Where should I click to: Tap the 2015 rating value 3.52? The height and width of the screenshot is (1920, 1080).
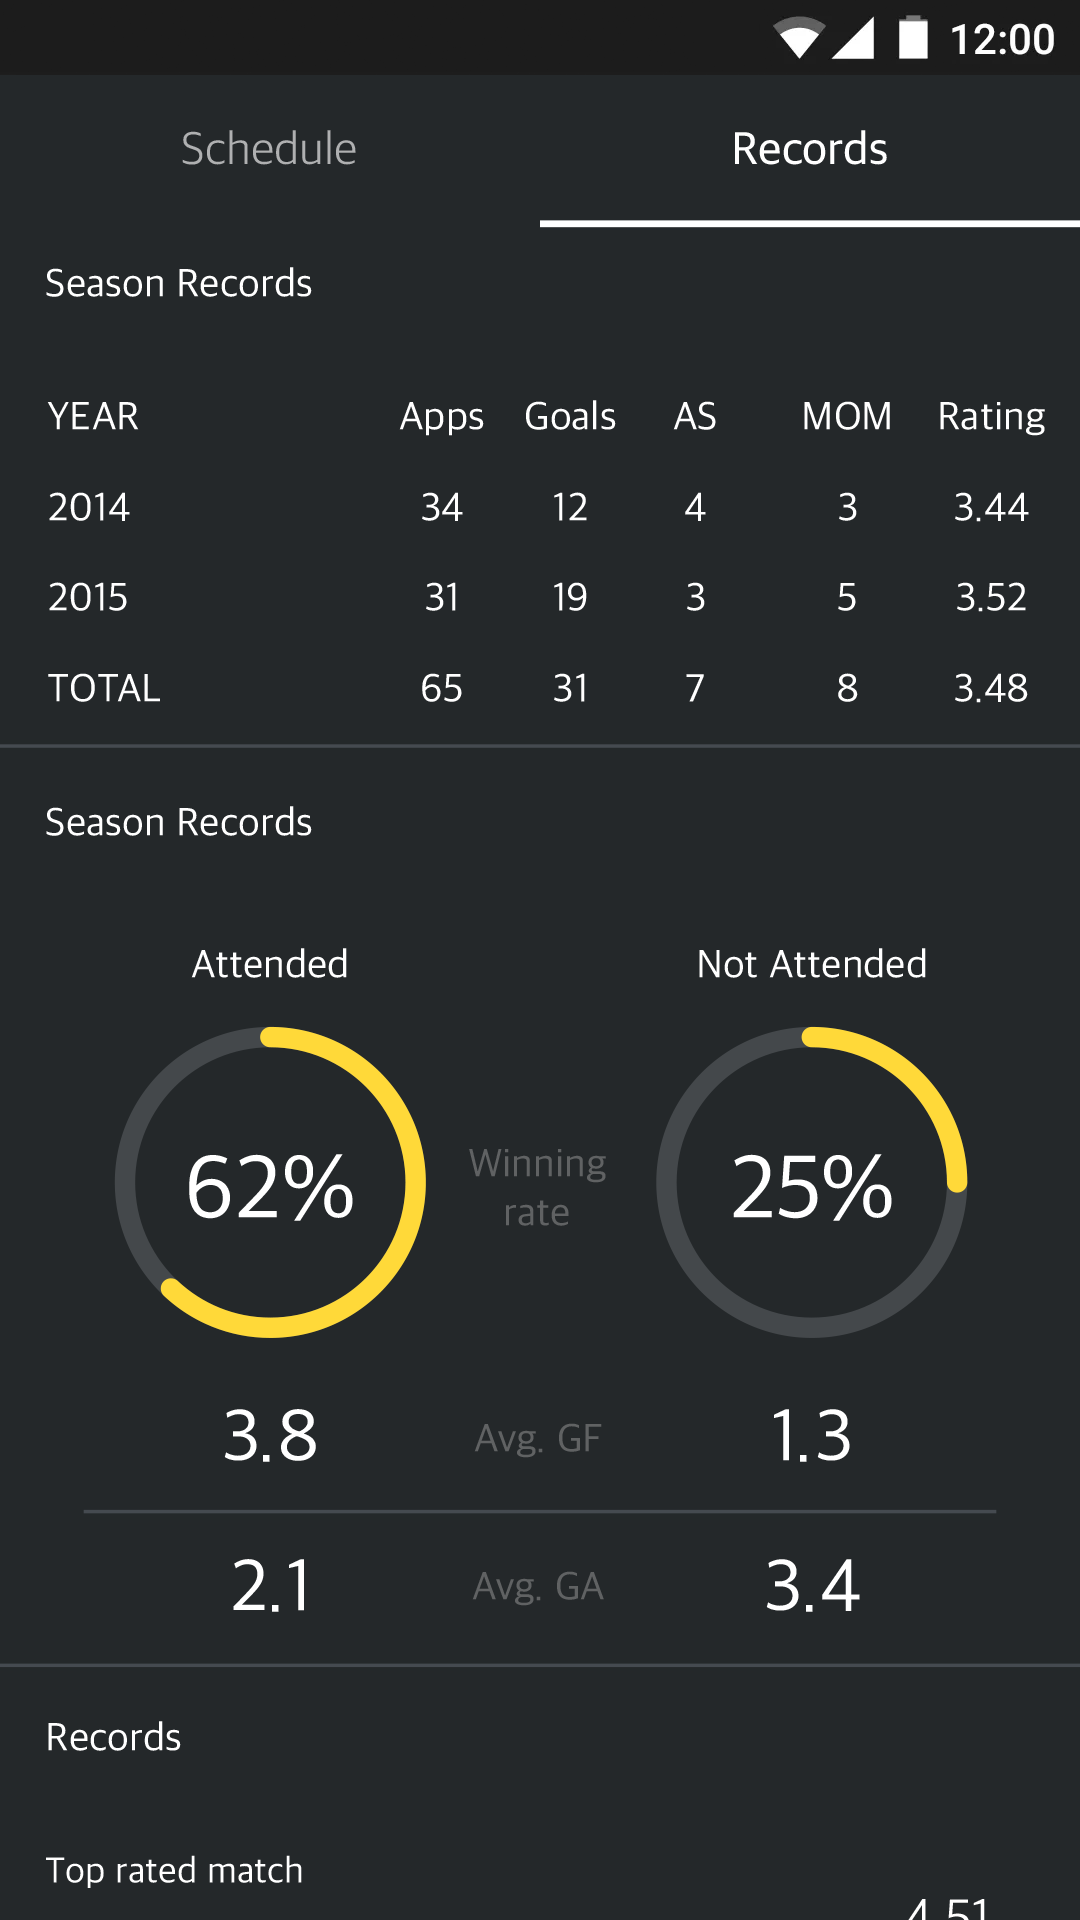pyautogui.click(x=991, y=597)
